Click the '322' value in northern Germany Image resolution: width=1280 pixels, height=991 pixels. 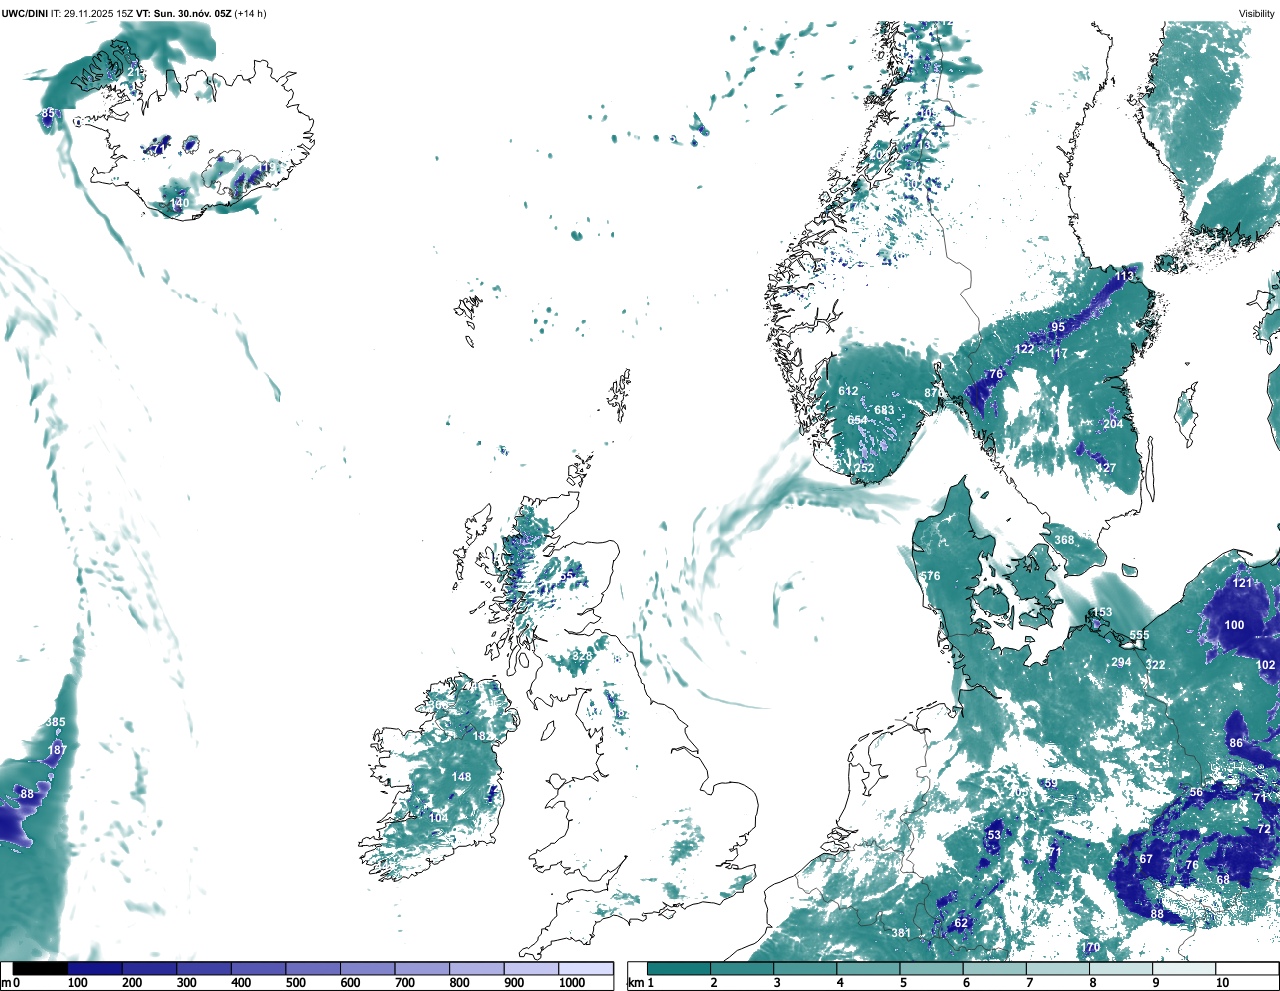click(x=1155, y=665)
